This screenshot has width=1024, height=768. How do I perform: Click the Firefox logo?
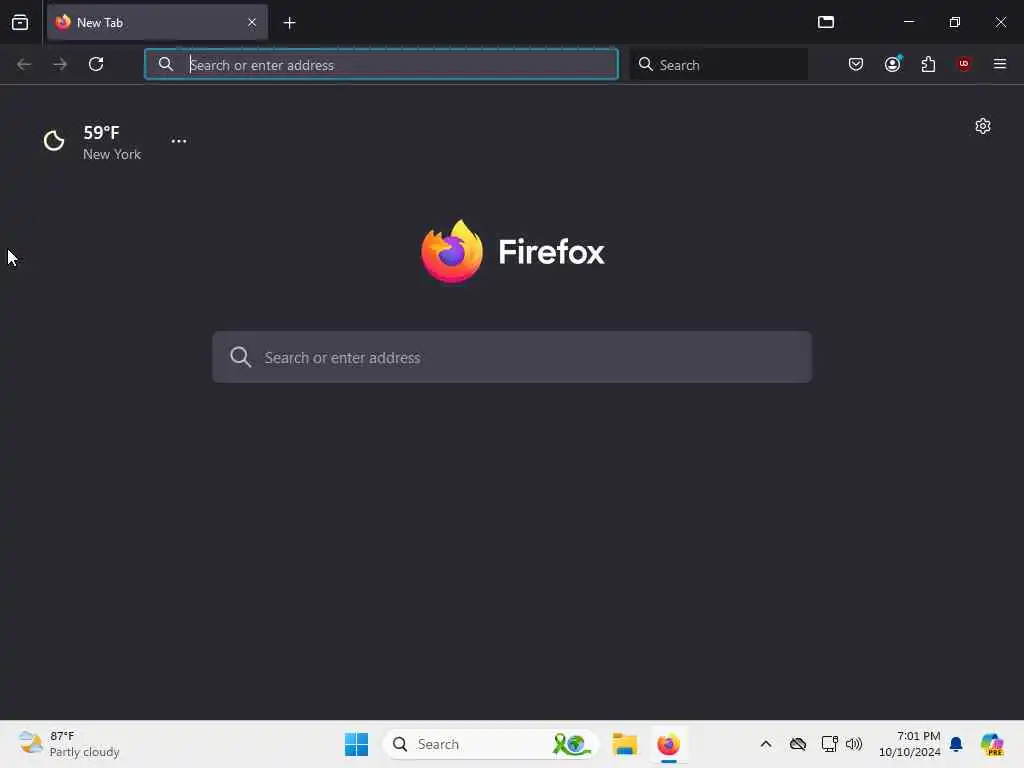[513, 251]
